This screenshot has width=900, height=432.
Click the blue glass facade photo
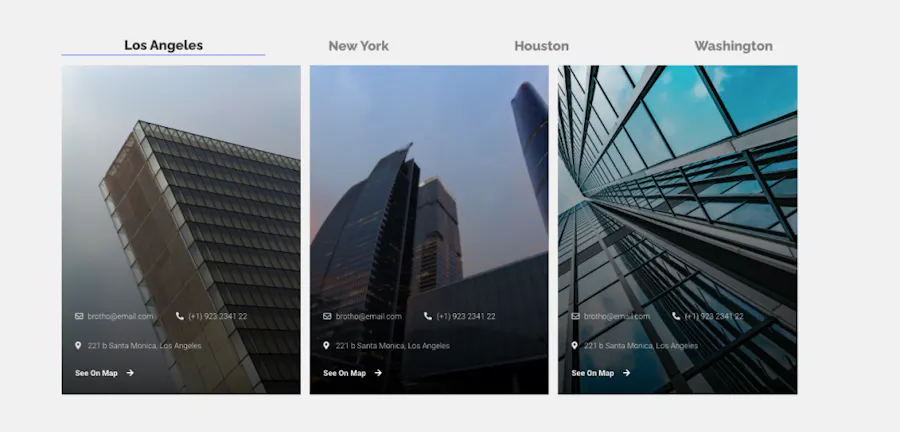tap(677, 229)
